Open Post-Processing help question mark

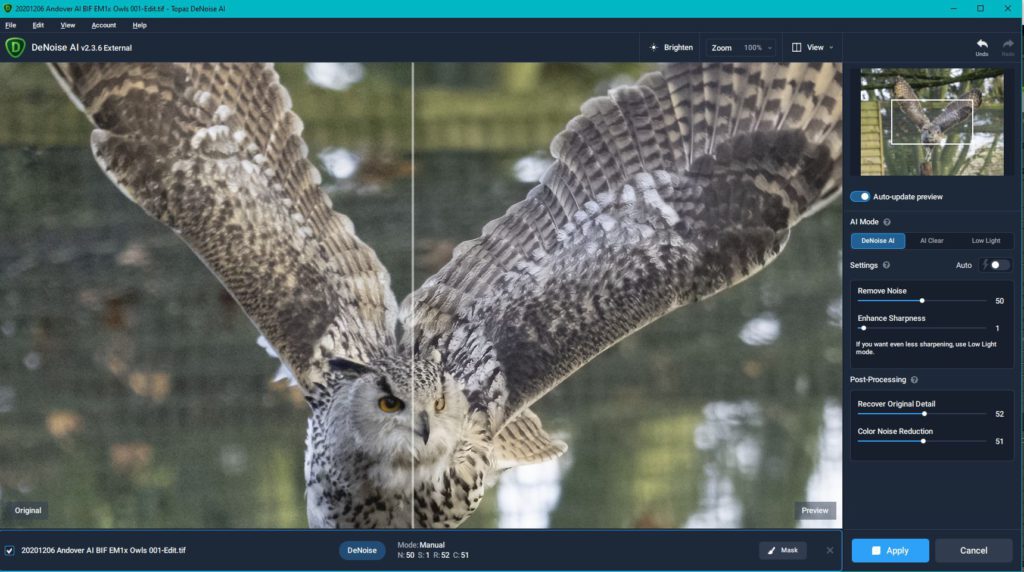[914, 379]
